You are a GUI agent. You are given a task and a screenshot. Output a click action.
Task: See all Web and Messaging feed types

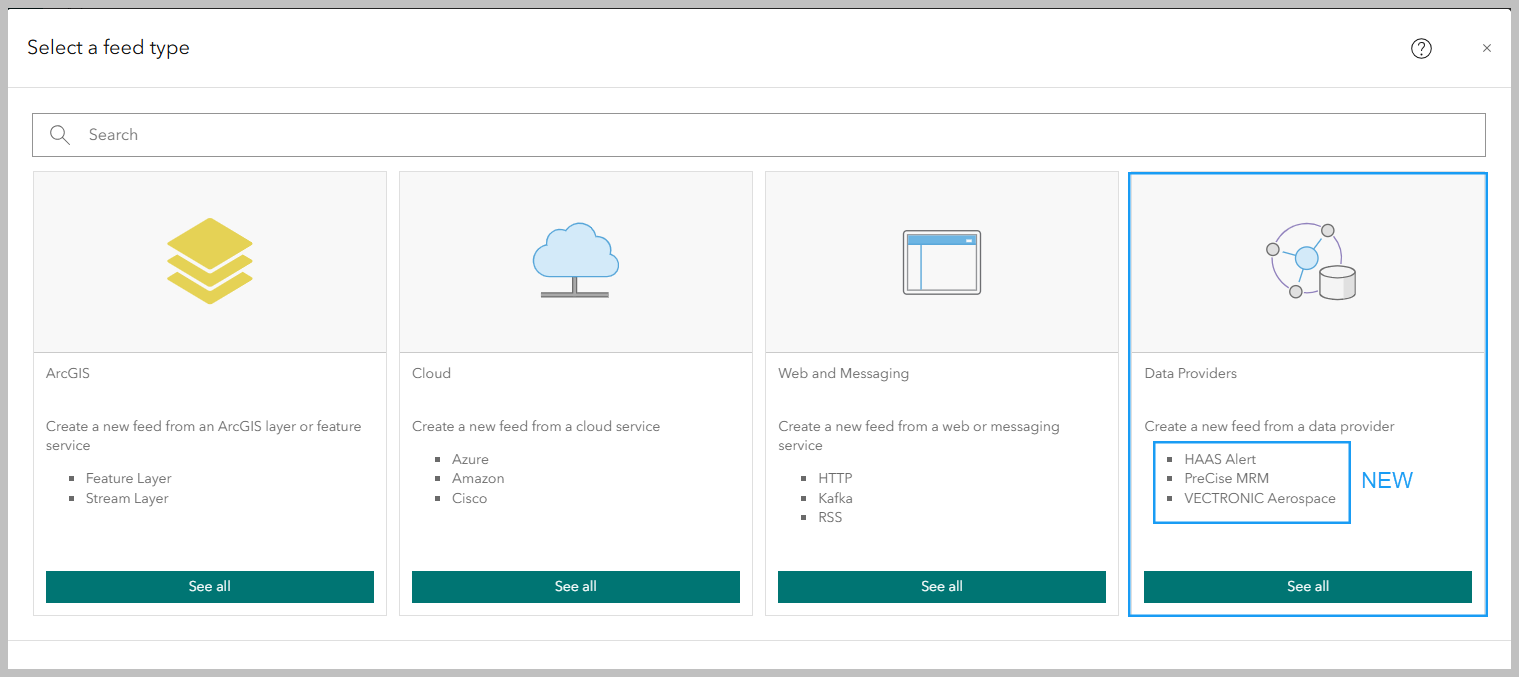941,587
